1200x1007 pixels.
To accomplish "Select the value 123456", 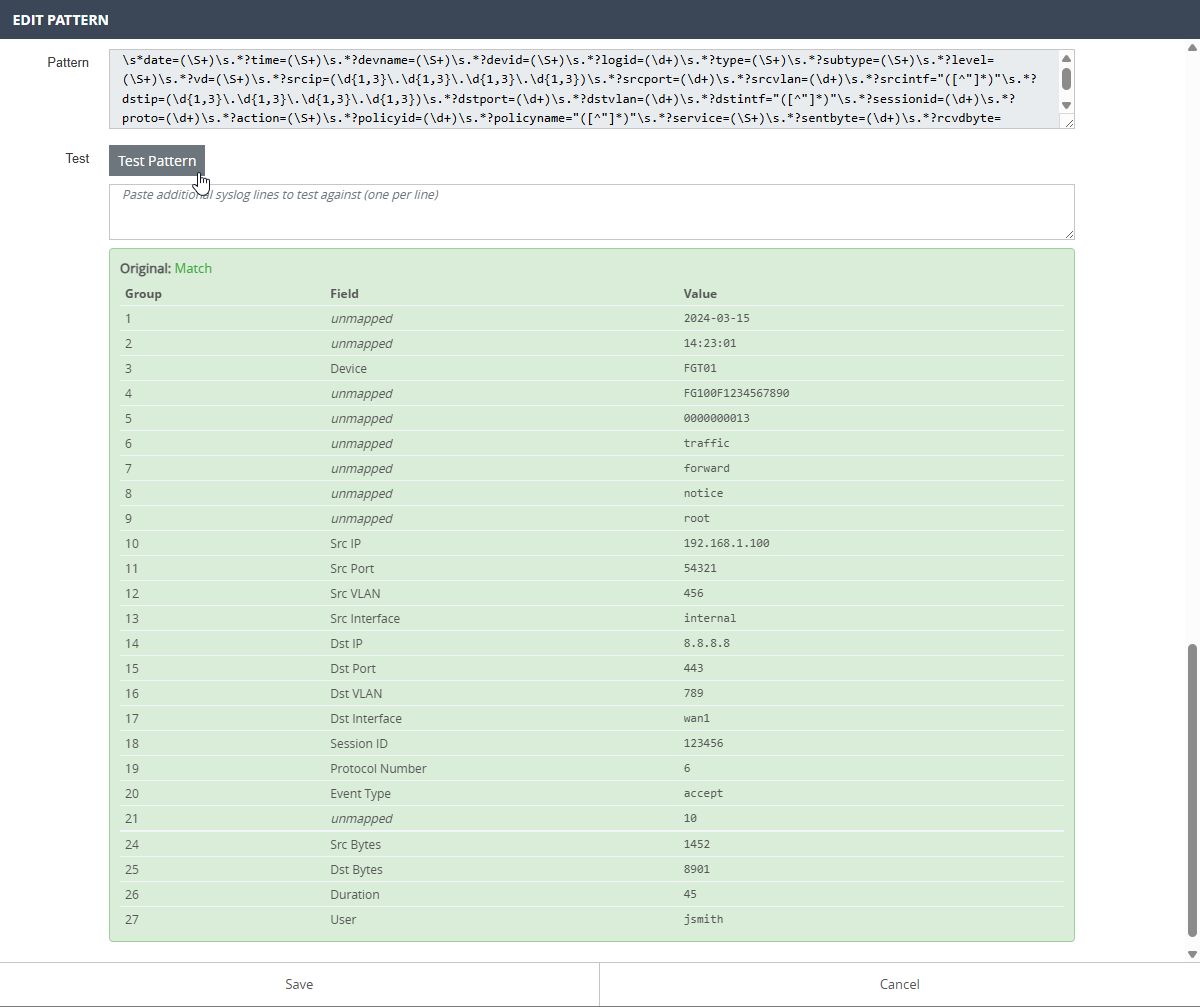I will point(703,743).
